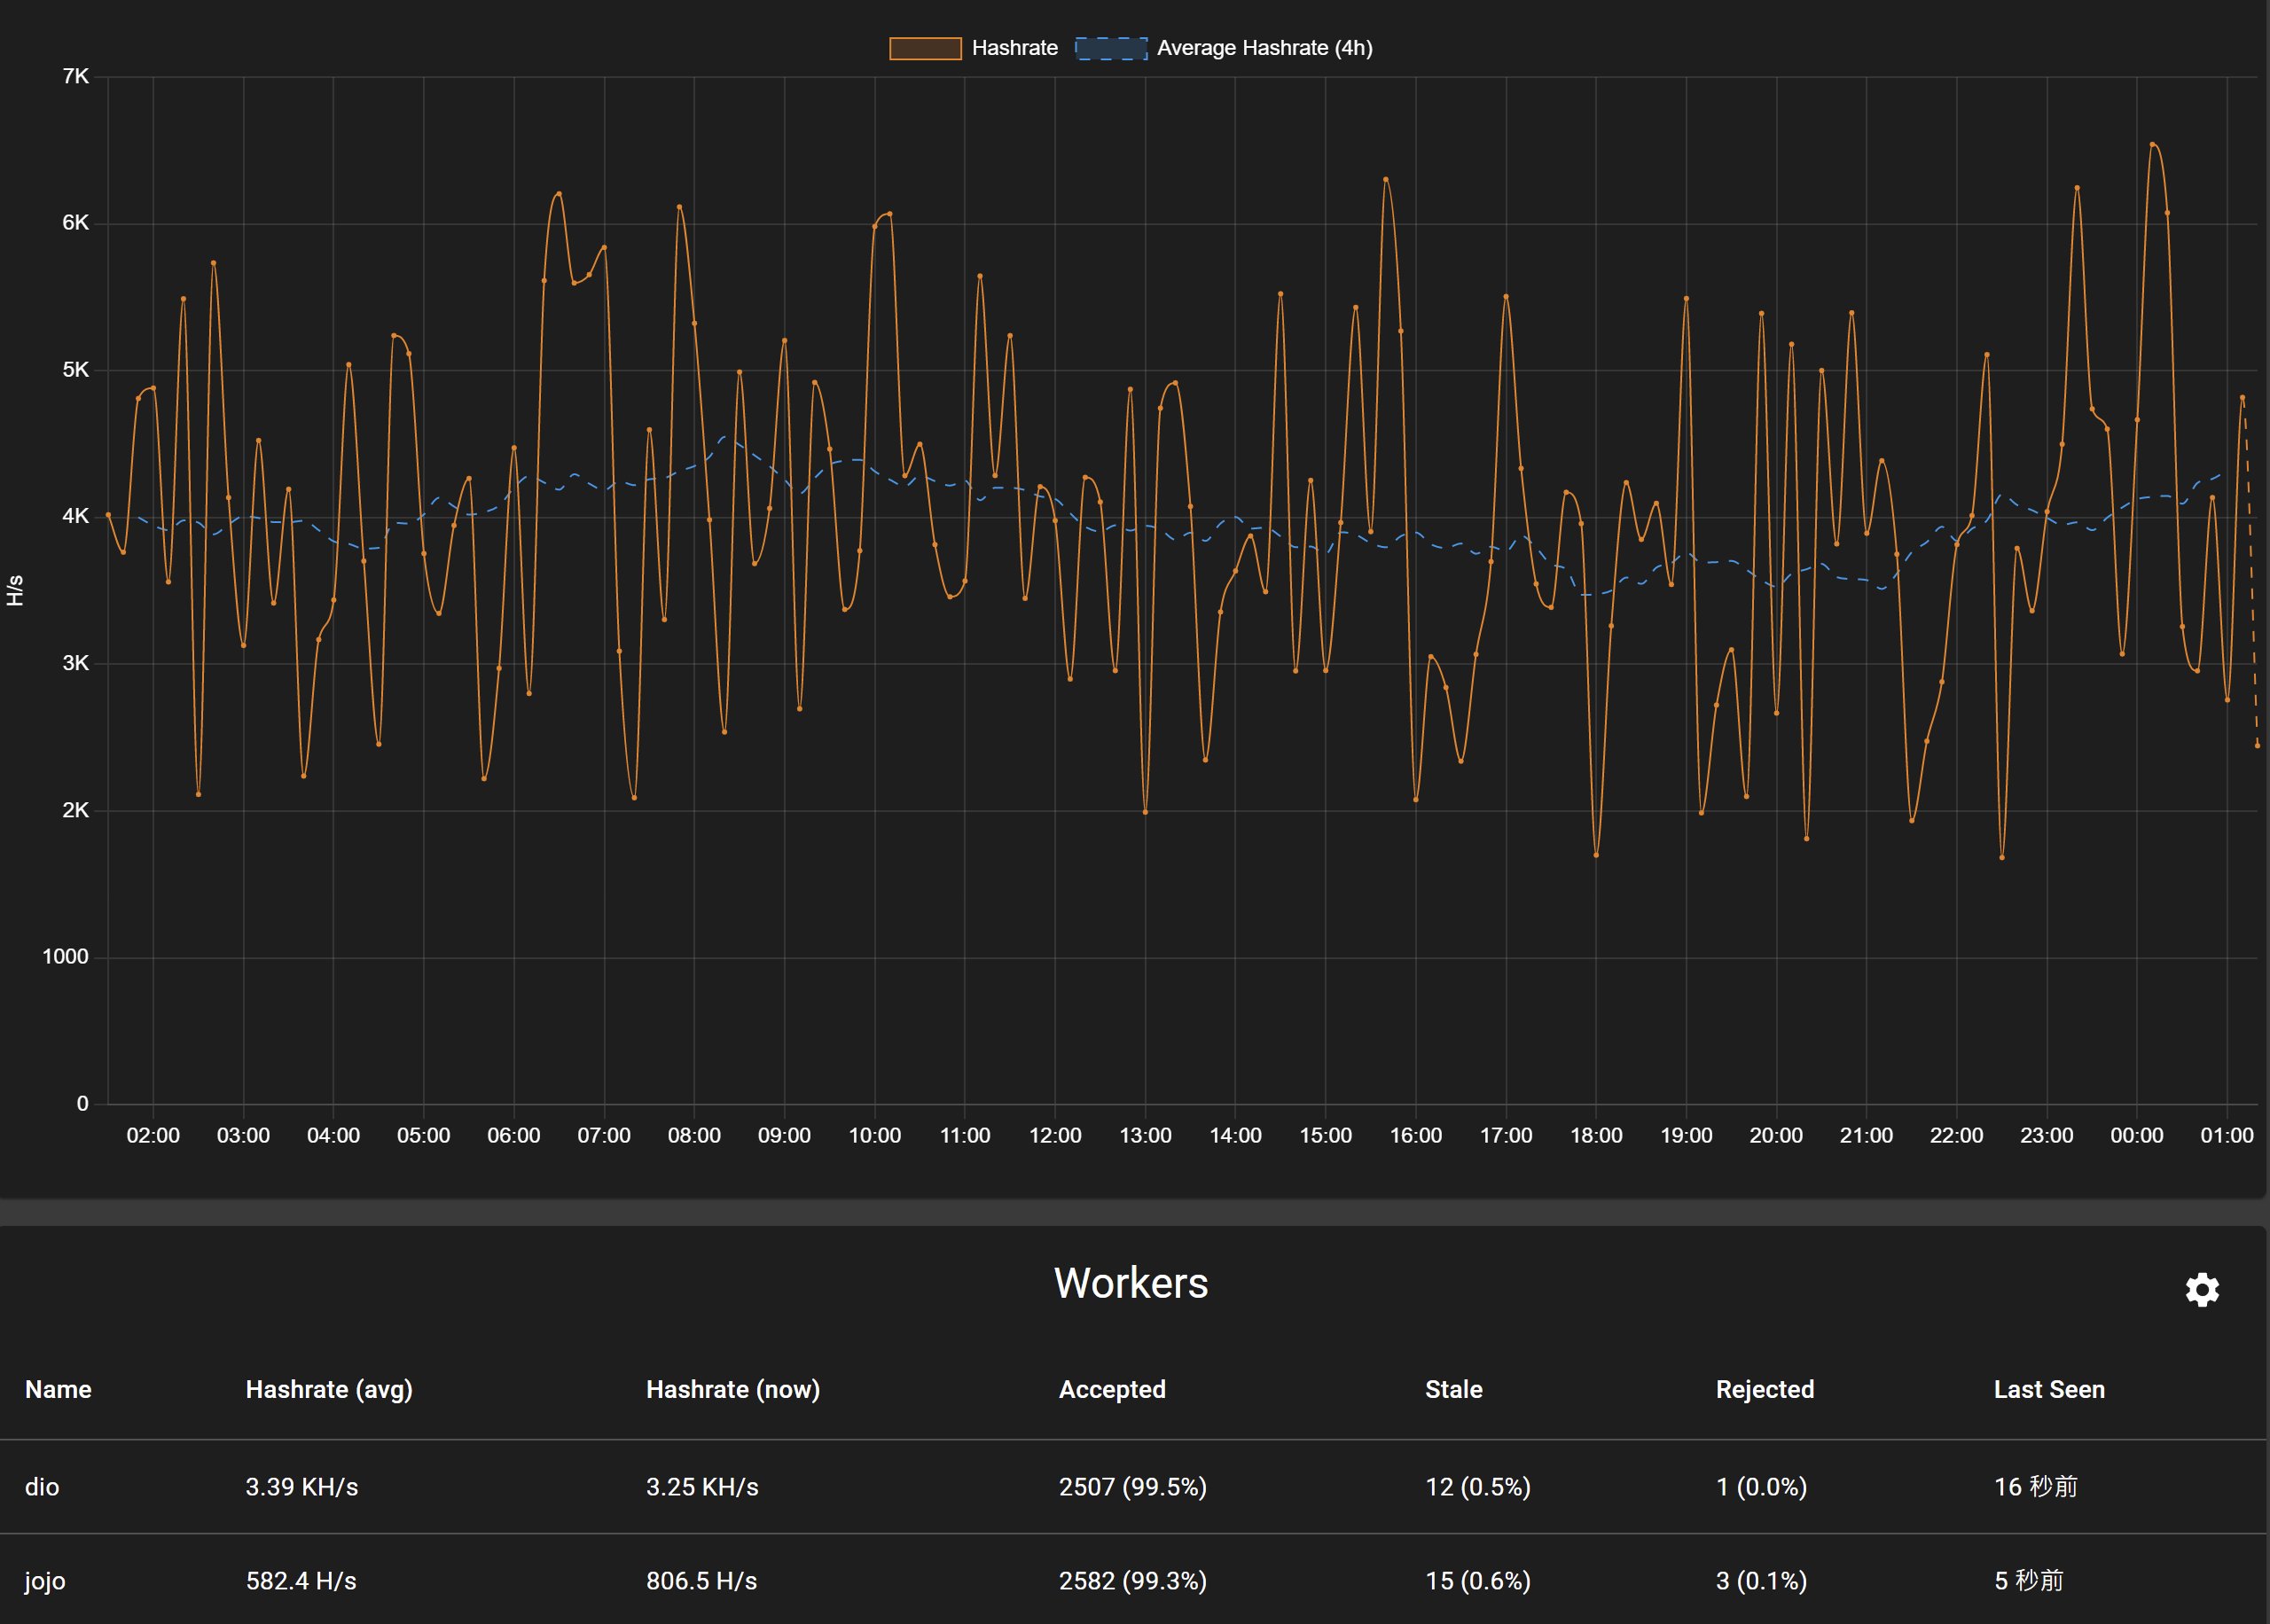Click the 18:00 x-axis time label
Screen dimensions: 2270x1624
pos(1596,1136)
